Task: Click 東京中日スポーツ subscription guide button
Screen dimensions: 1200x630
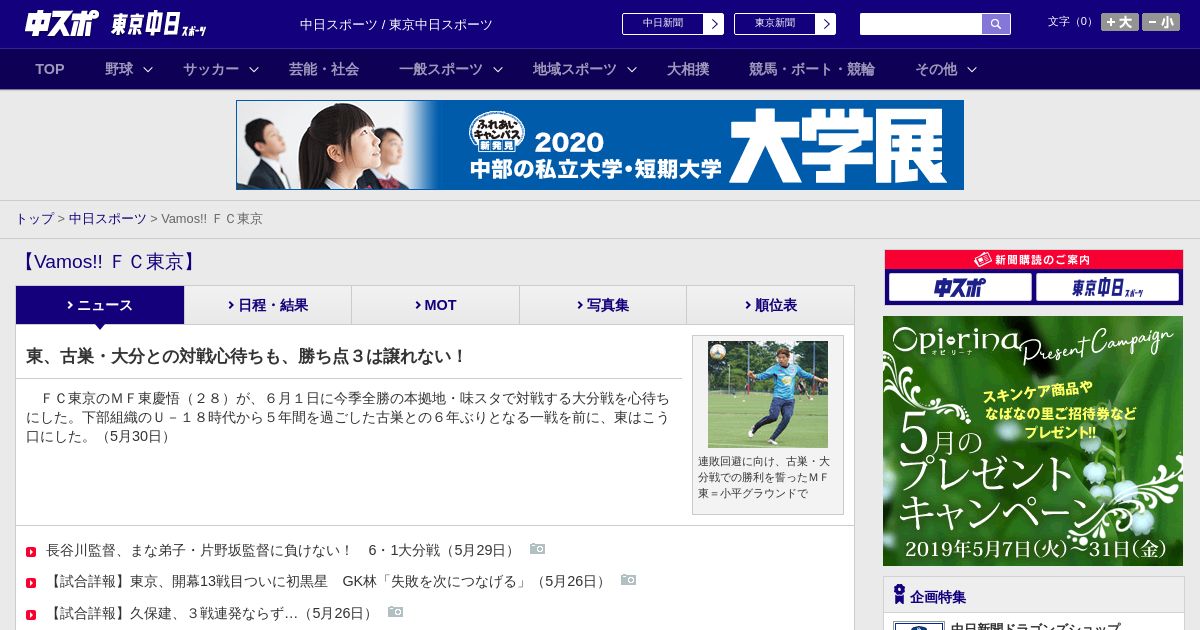Action: tap(1107, 288)
